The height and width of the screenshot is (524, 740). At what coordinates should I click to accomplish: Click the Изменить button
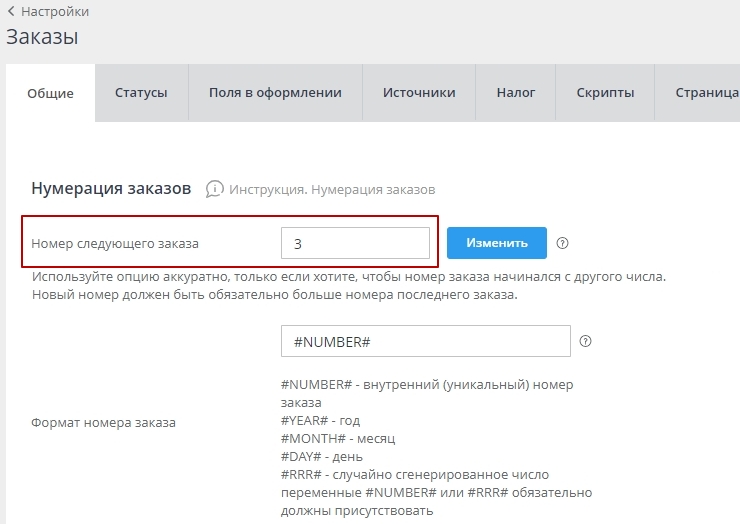[497, 243]
